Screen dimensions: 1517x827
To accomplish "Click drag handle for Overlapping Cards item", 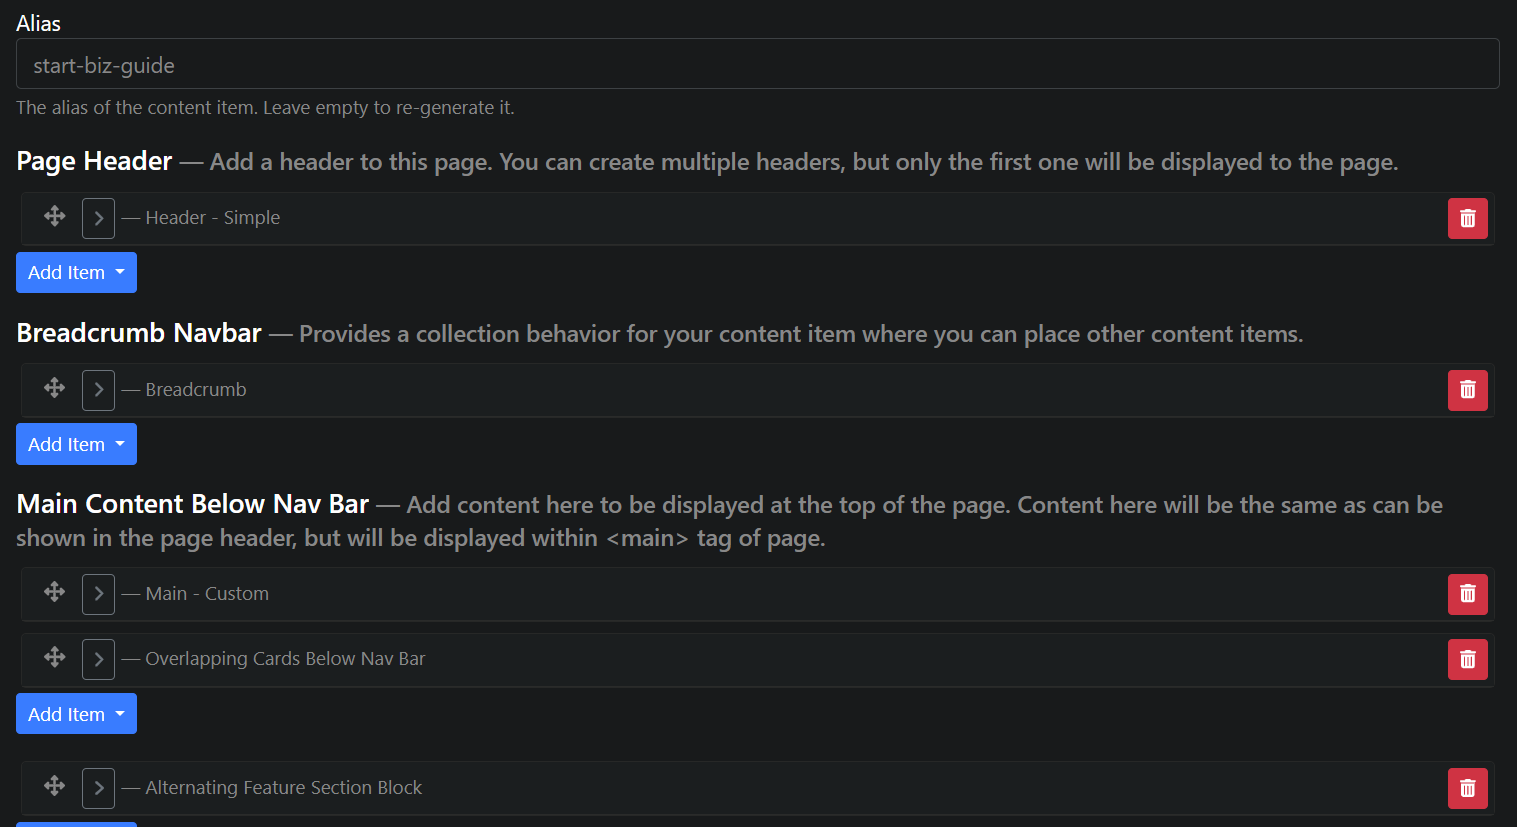I will pos(55,657).
